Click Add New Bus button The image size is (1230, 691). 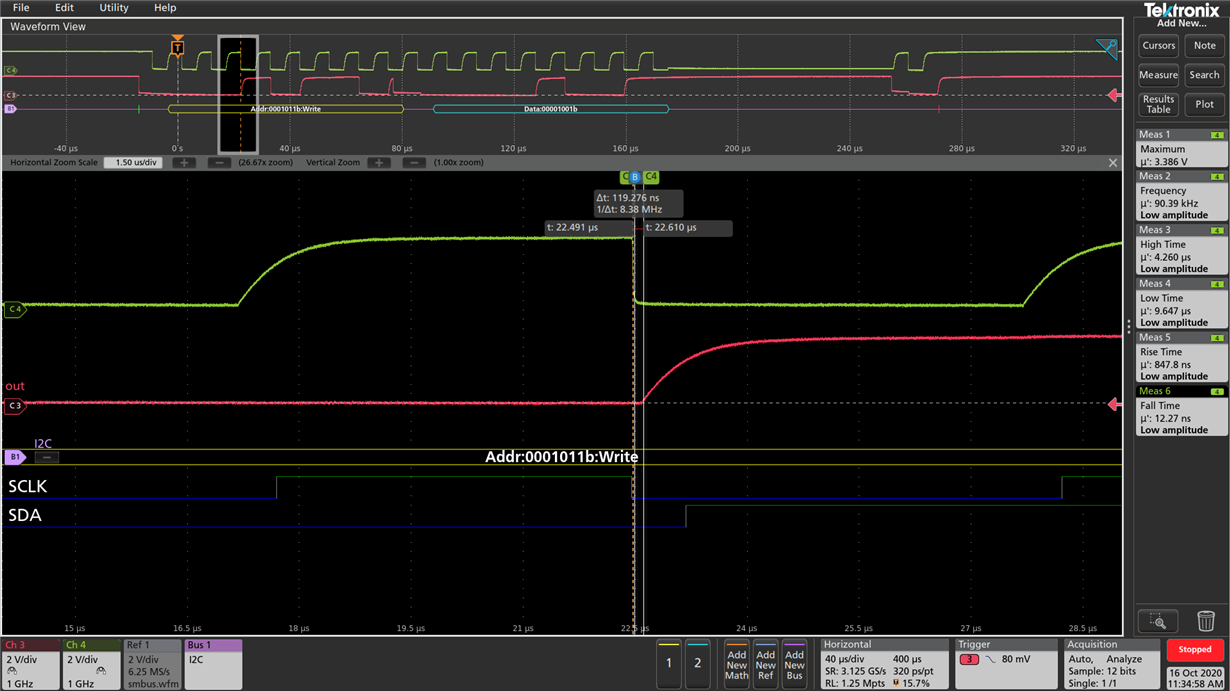(795, 664)
